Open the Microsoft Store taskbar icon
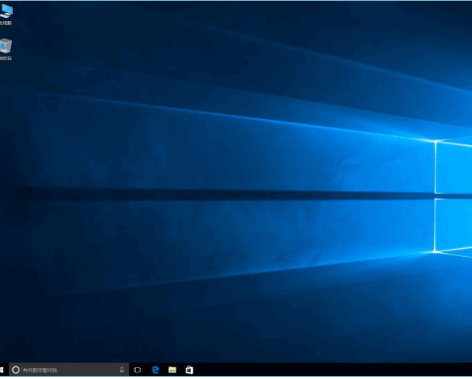472x379 pixels. point(189,370)
